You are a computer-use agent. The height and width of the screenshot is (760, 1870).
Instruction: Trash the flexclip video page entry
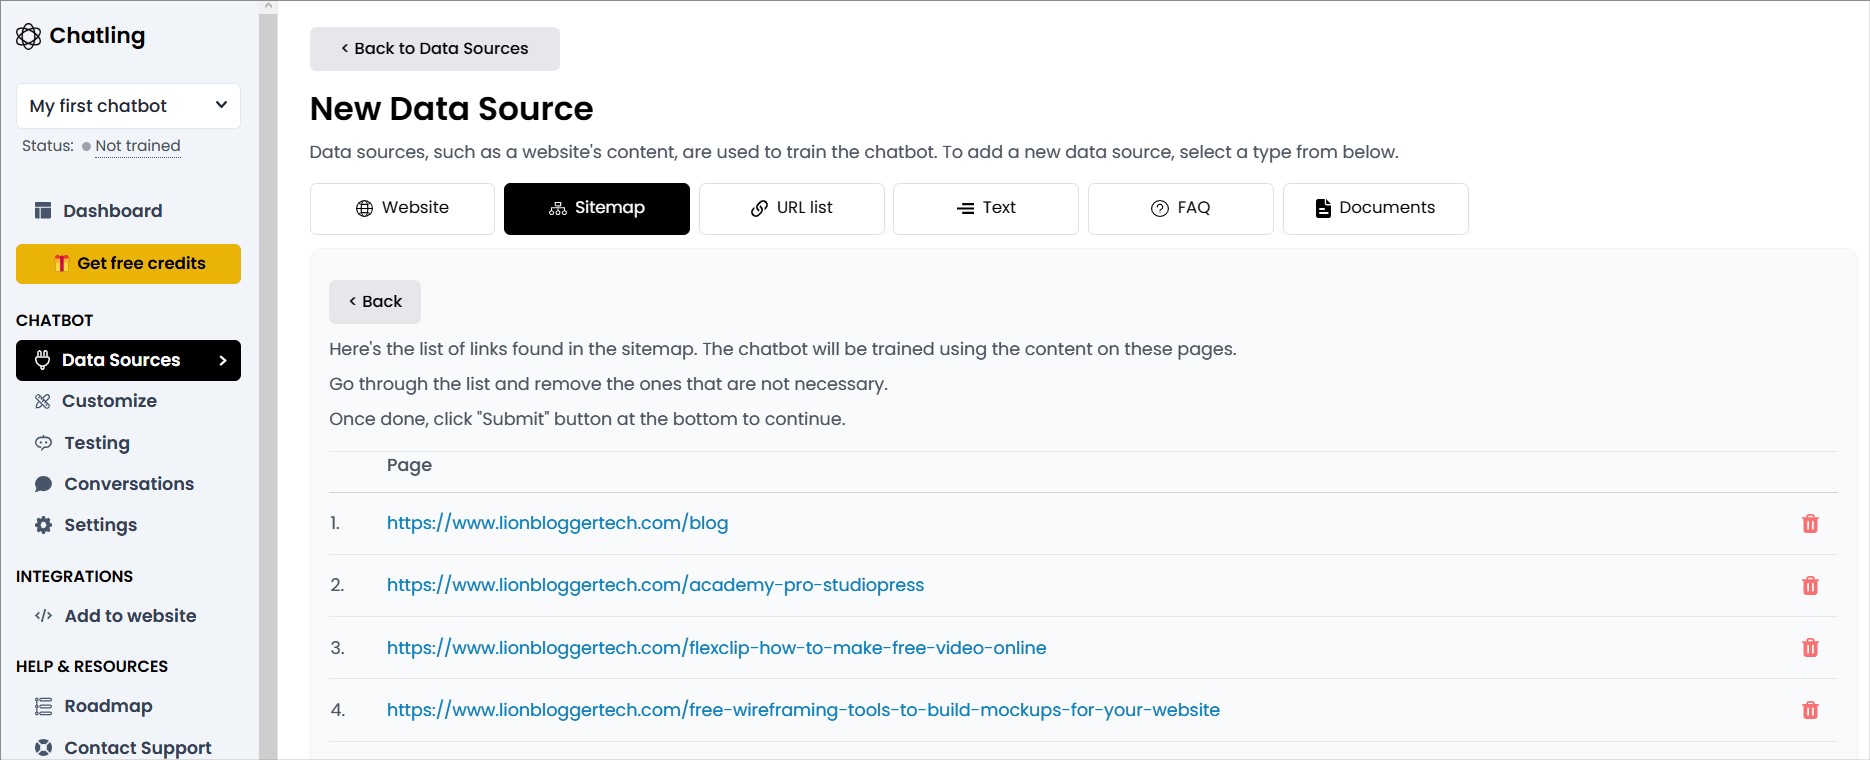pyautogui.click(x=1809, y=648)
